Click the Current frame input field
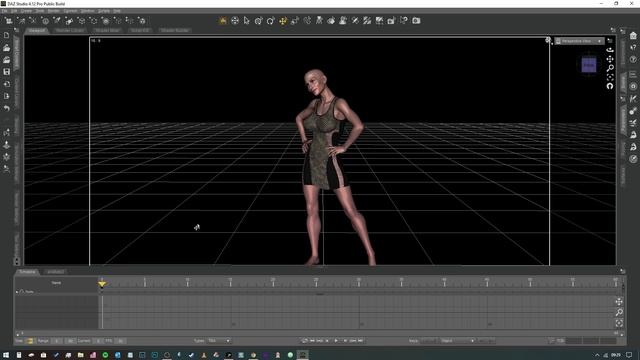The image size is (640, 360). pyautogui.click(x=98, y=341)
